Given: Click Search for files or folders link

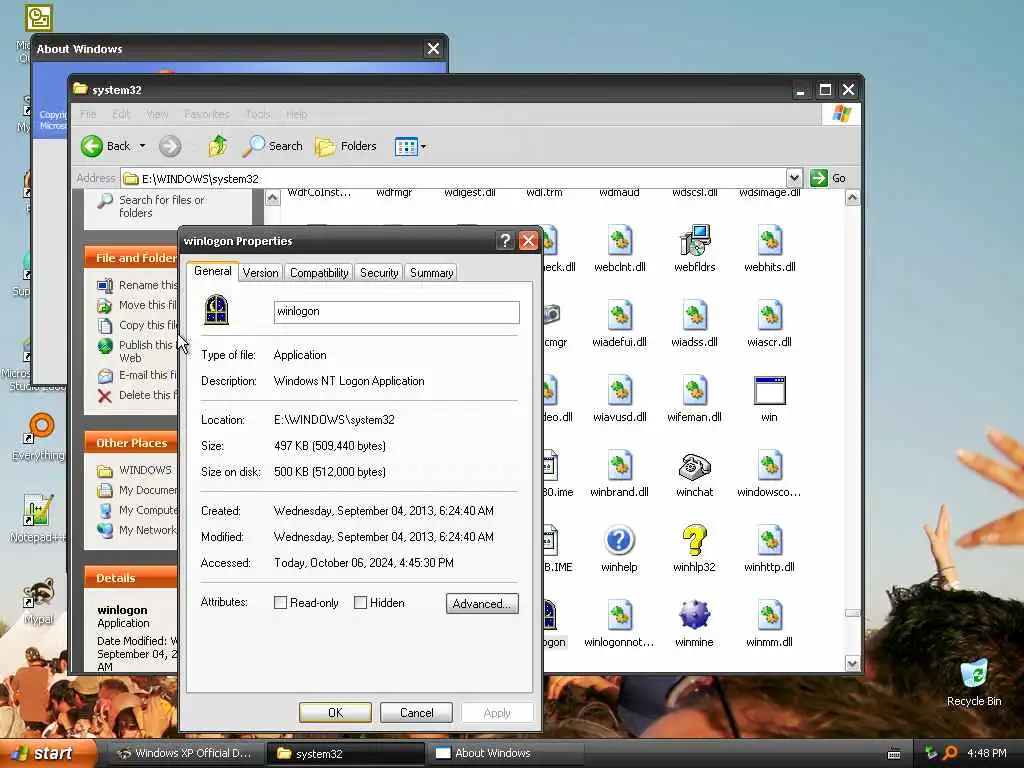Looking at the screenshot, I should (161, 206).
